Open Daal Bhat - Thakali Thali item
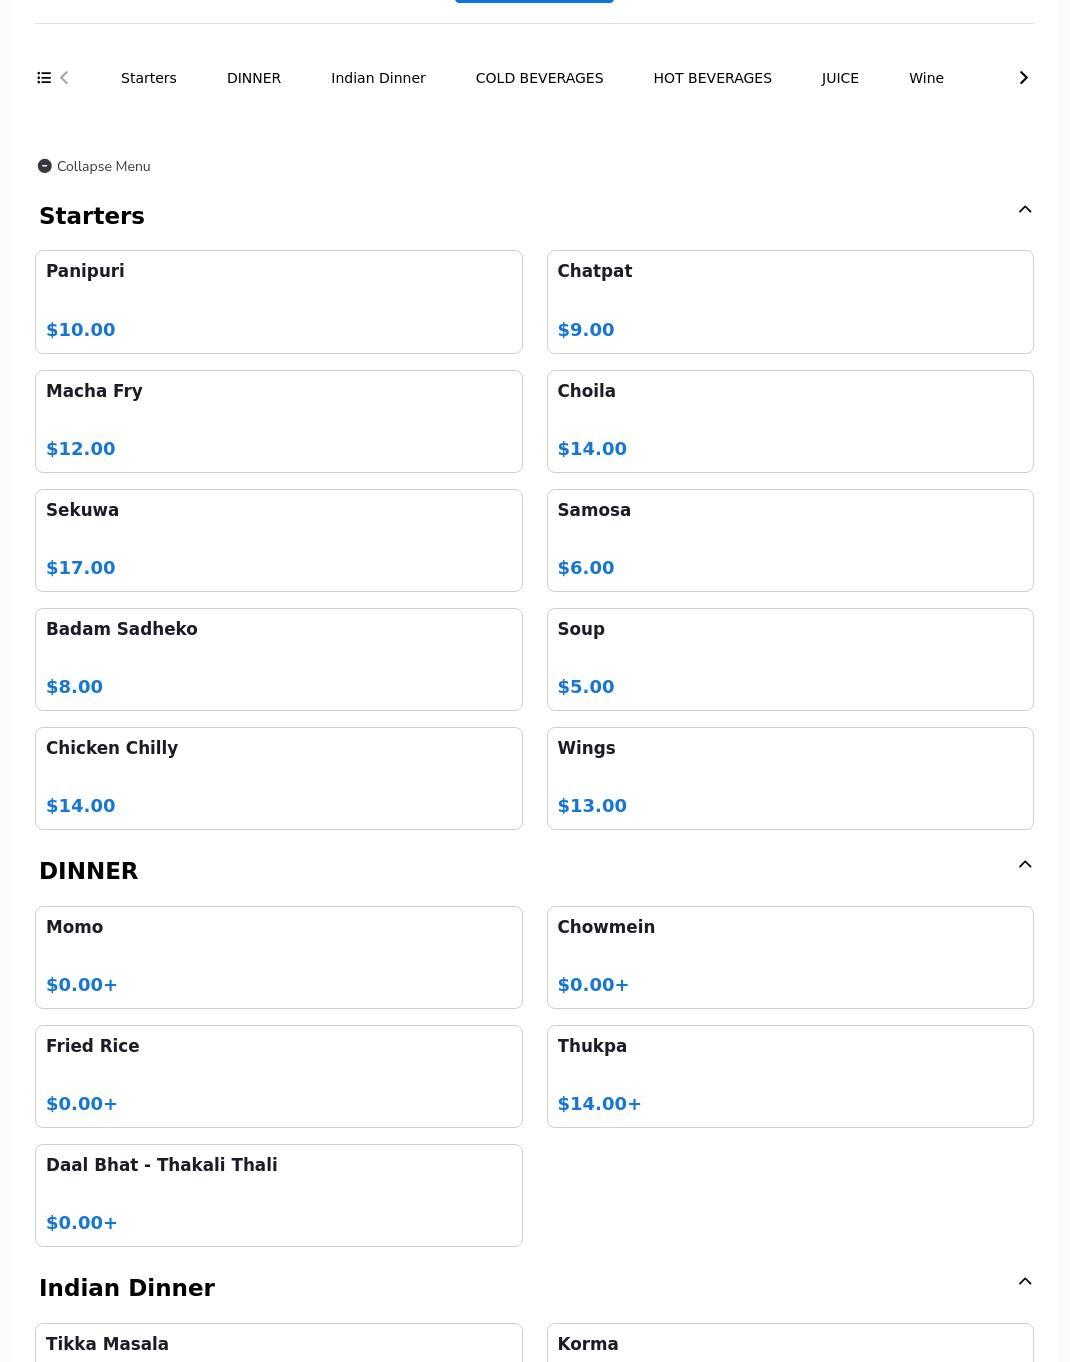This screenshot has width=1070, height=1362. (279, 1195)
